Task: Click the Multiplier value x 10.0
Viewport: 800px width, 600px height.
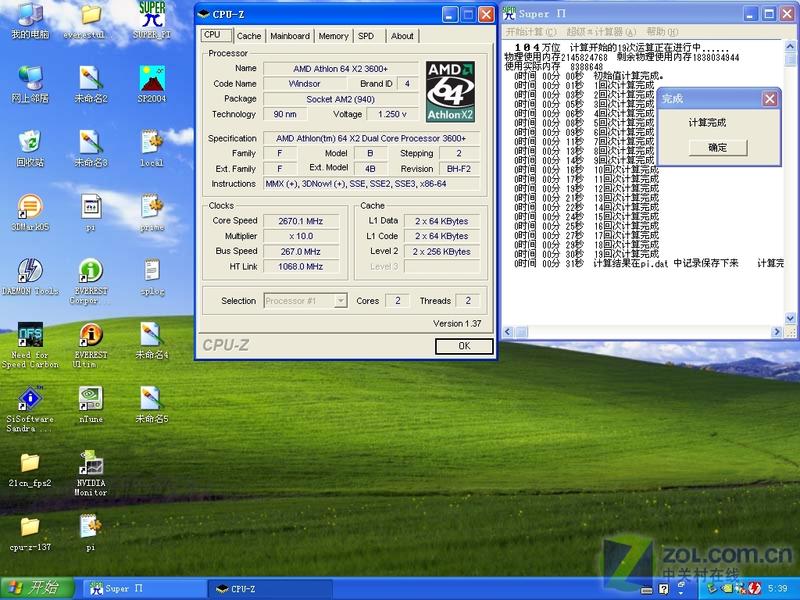Action: click(301, 236)
